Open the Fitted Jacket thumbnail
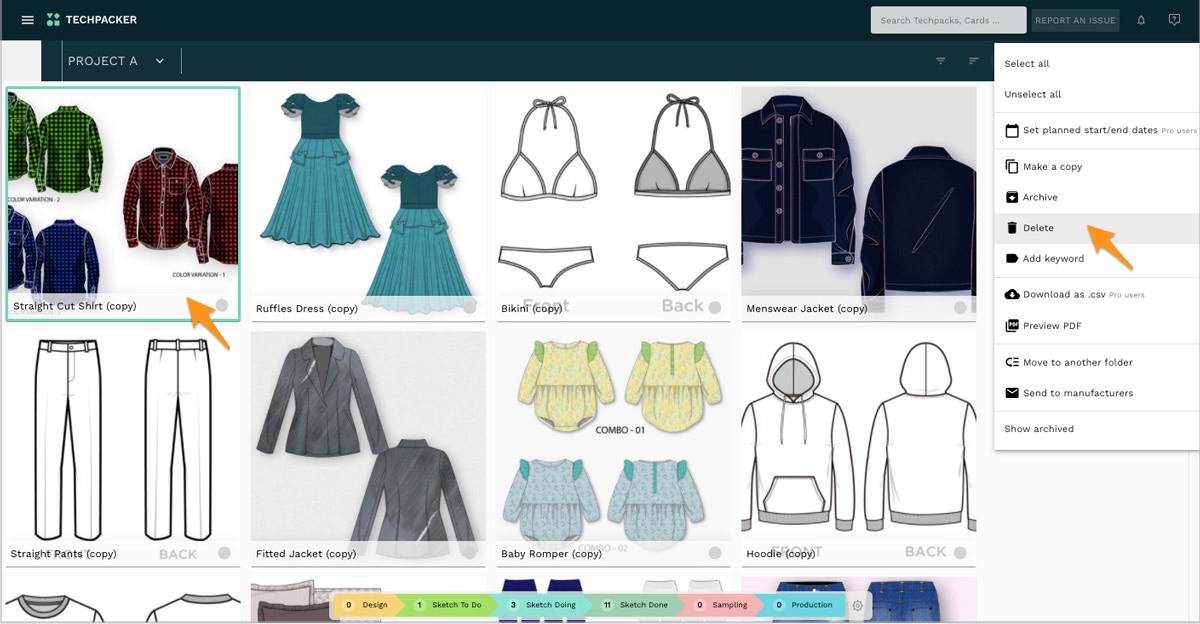Screen dimensions: 1200x624 368,437
